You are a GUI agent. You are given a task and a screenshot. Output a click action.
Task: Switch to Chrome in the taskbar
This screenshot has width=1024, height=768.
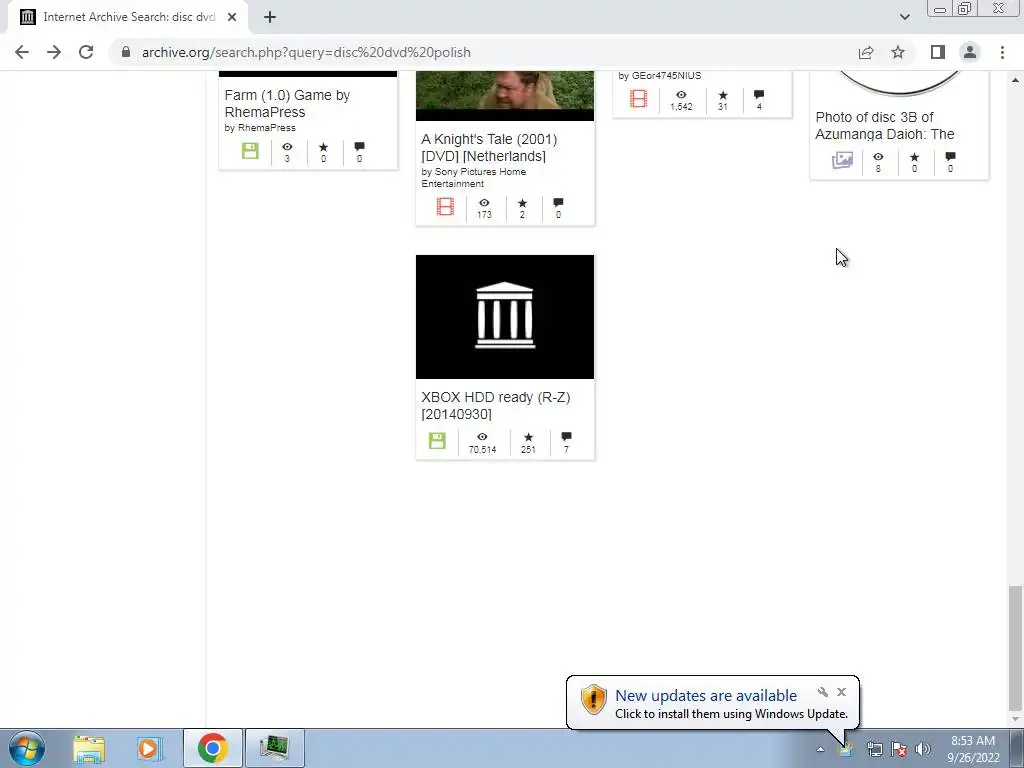click(213, 748)
